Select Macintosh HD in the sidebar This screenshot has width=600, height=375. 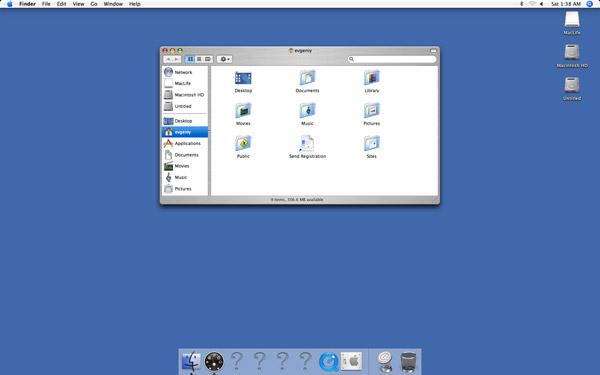pos(185,95)
